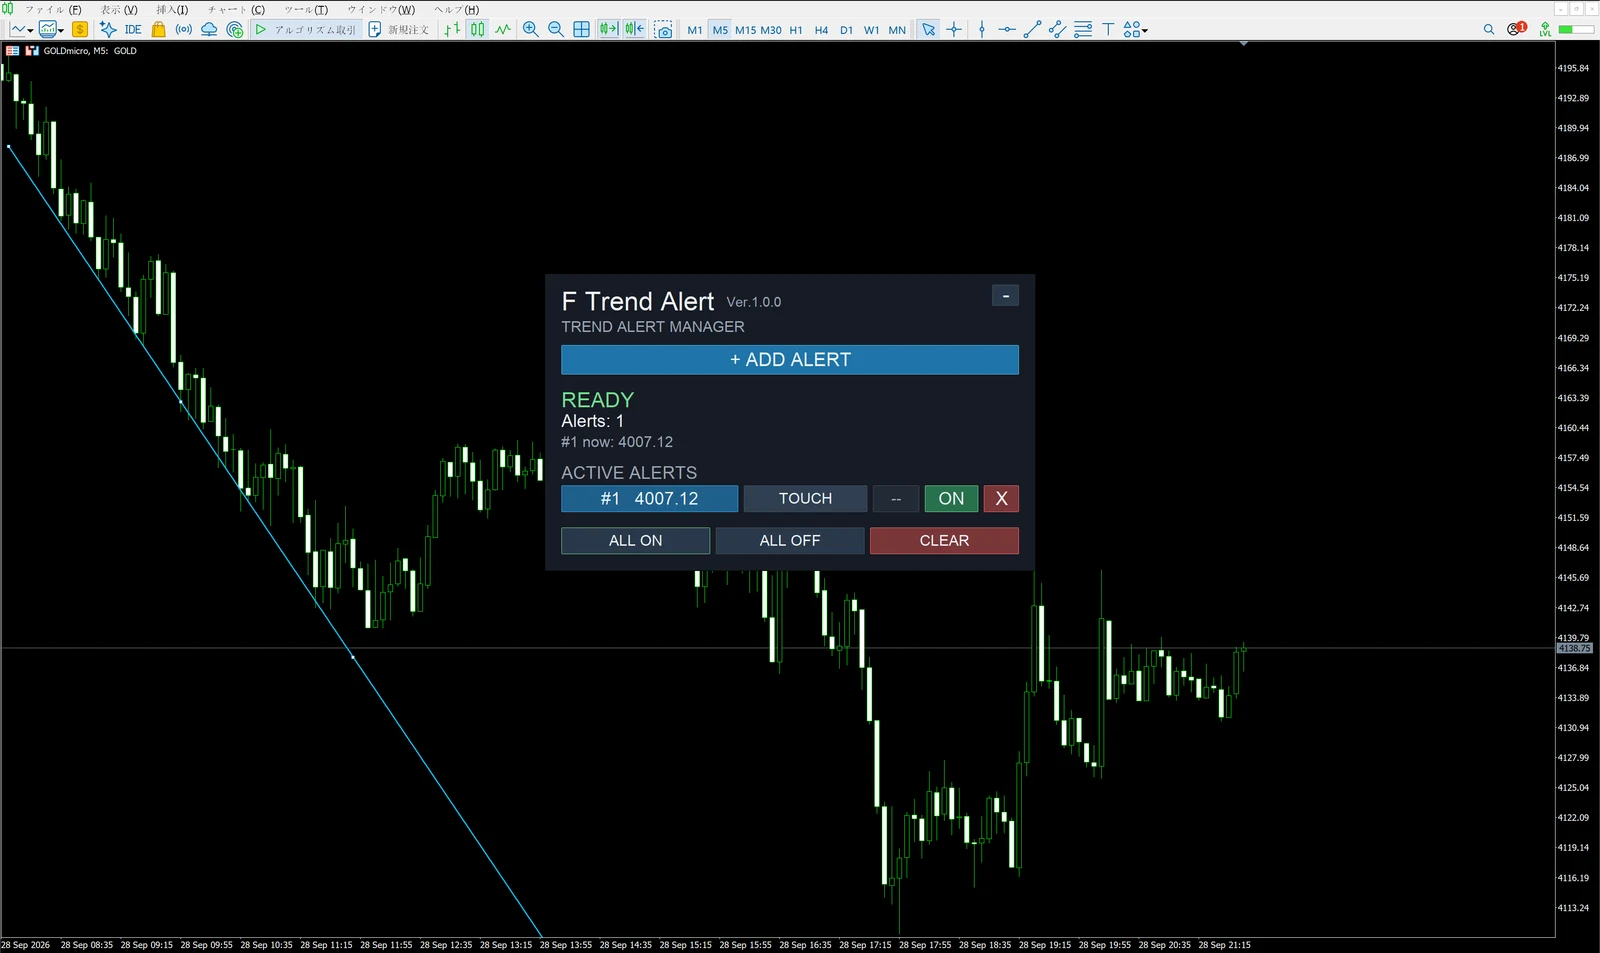Click the ALL ON button

[x=636, y=540]
